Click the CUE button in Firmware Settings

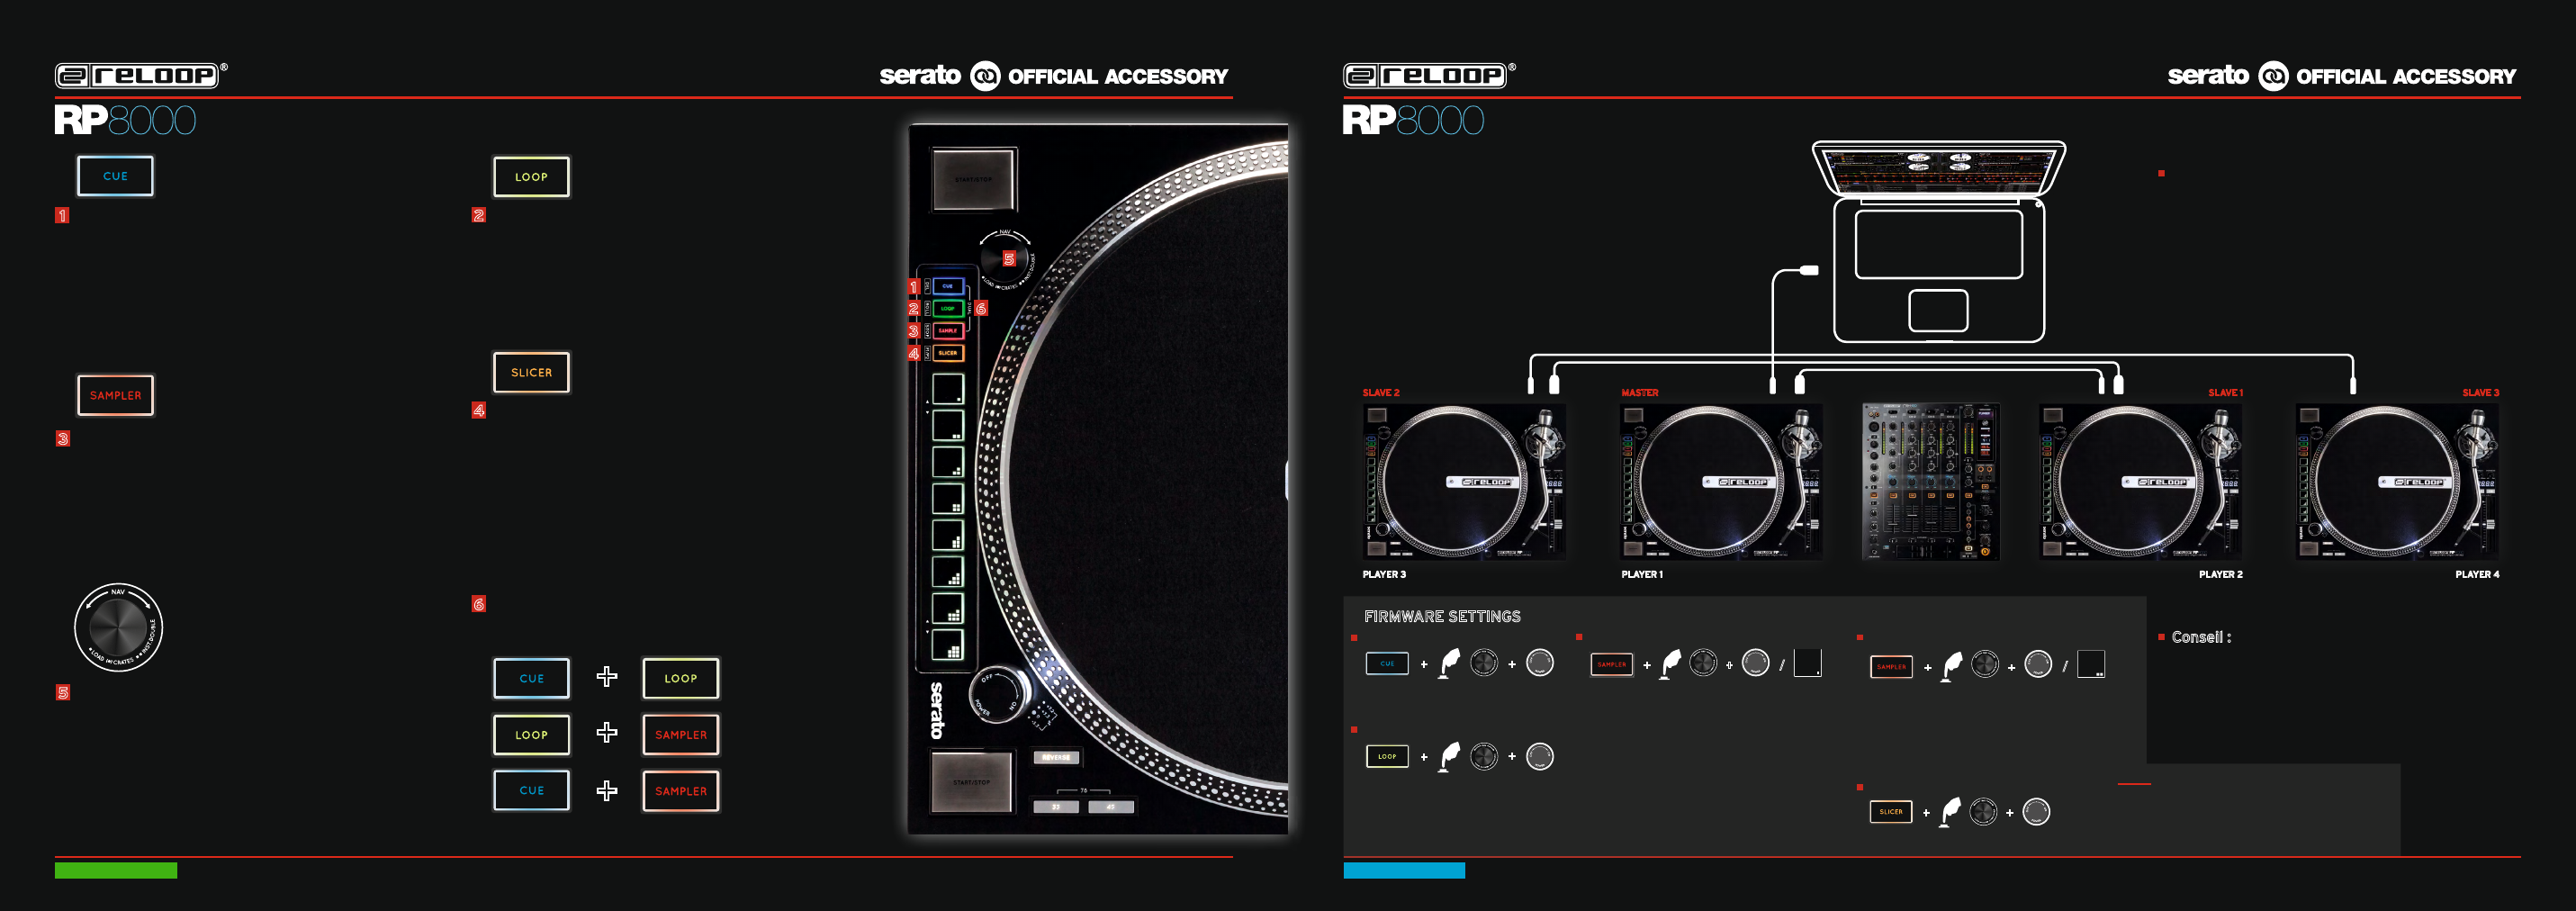(1387, 663)
